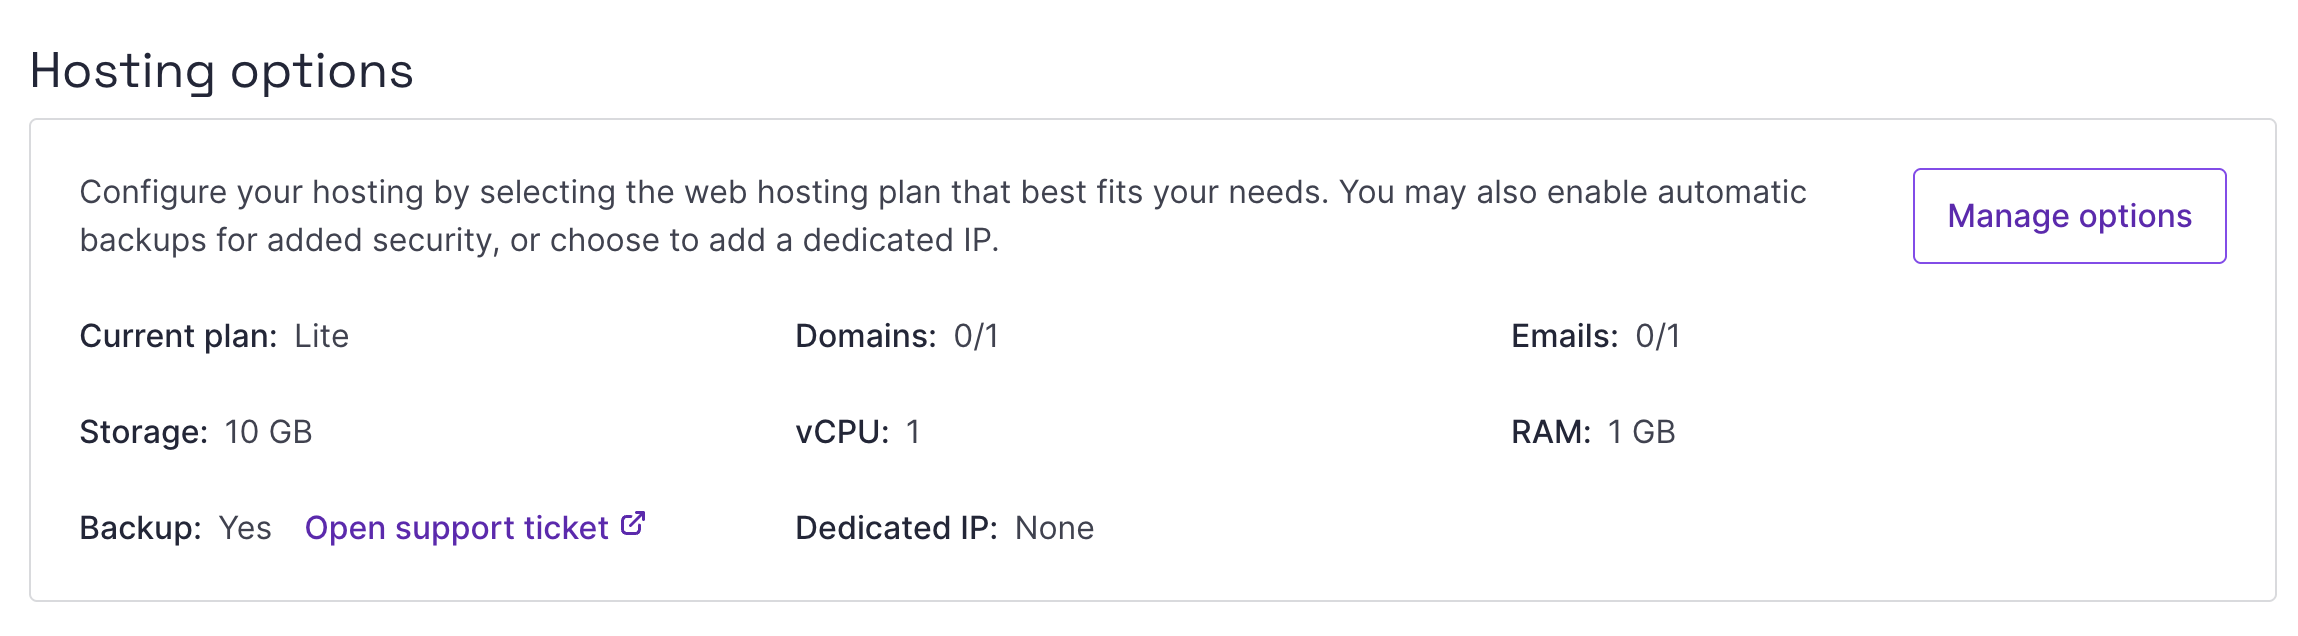This screenshot has width=2298, height=636.
Task: Click the Backup status Yes
Action: 245,527
